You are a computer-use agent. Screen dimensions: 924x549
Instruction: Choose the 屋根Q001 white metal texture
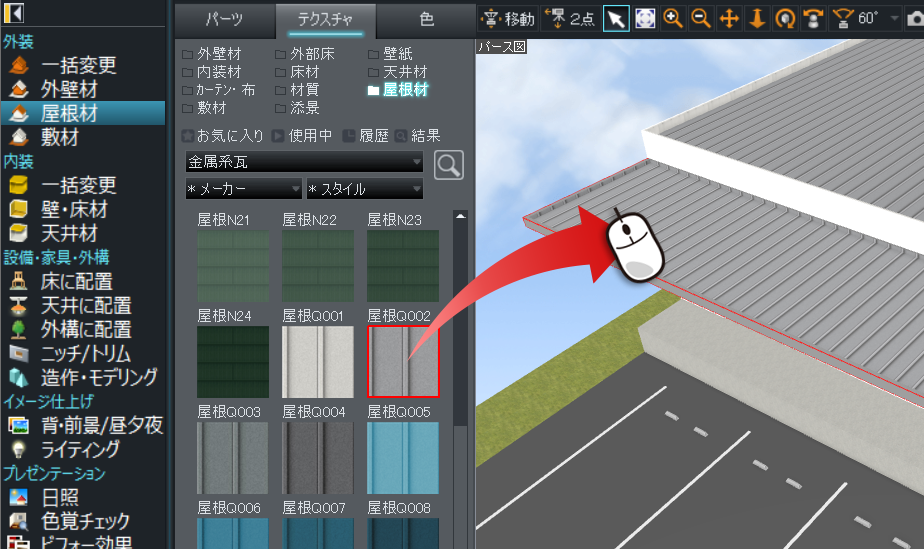pos(318,362)
